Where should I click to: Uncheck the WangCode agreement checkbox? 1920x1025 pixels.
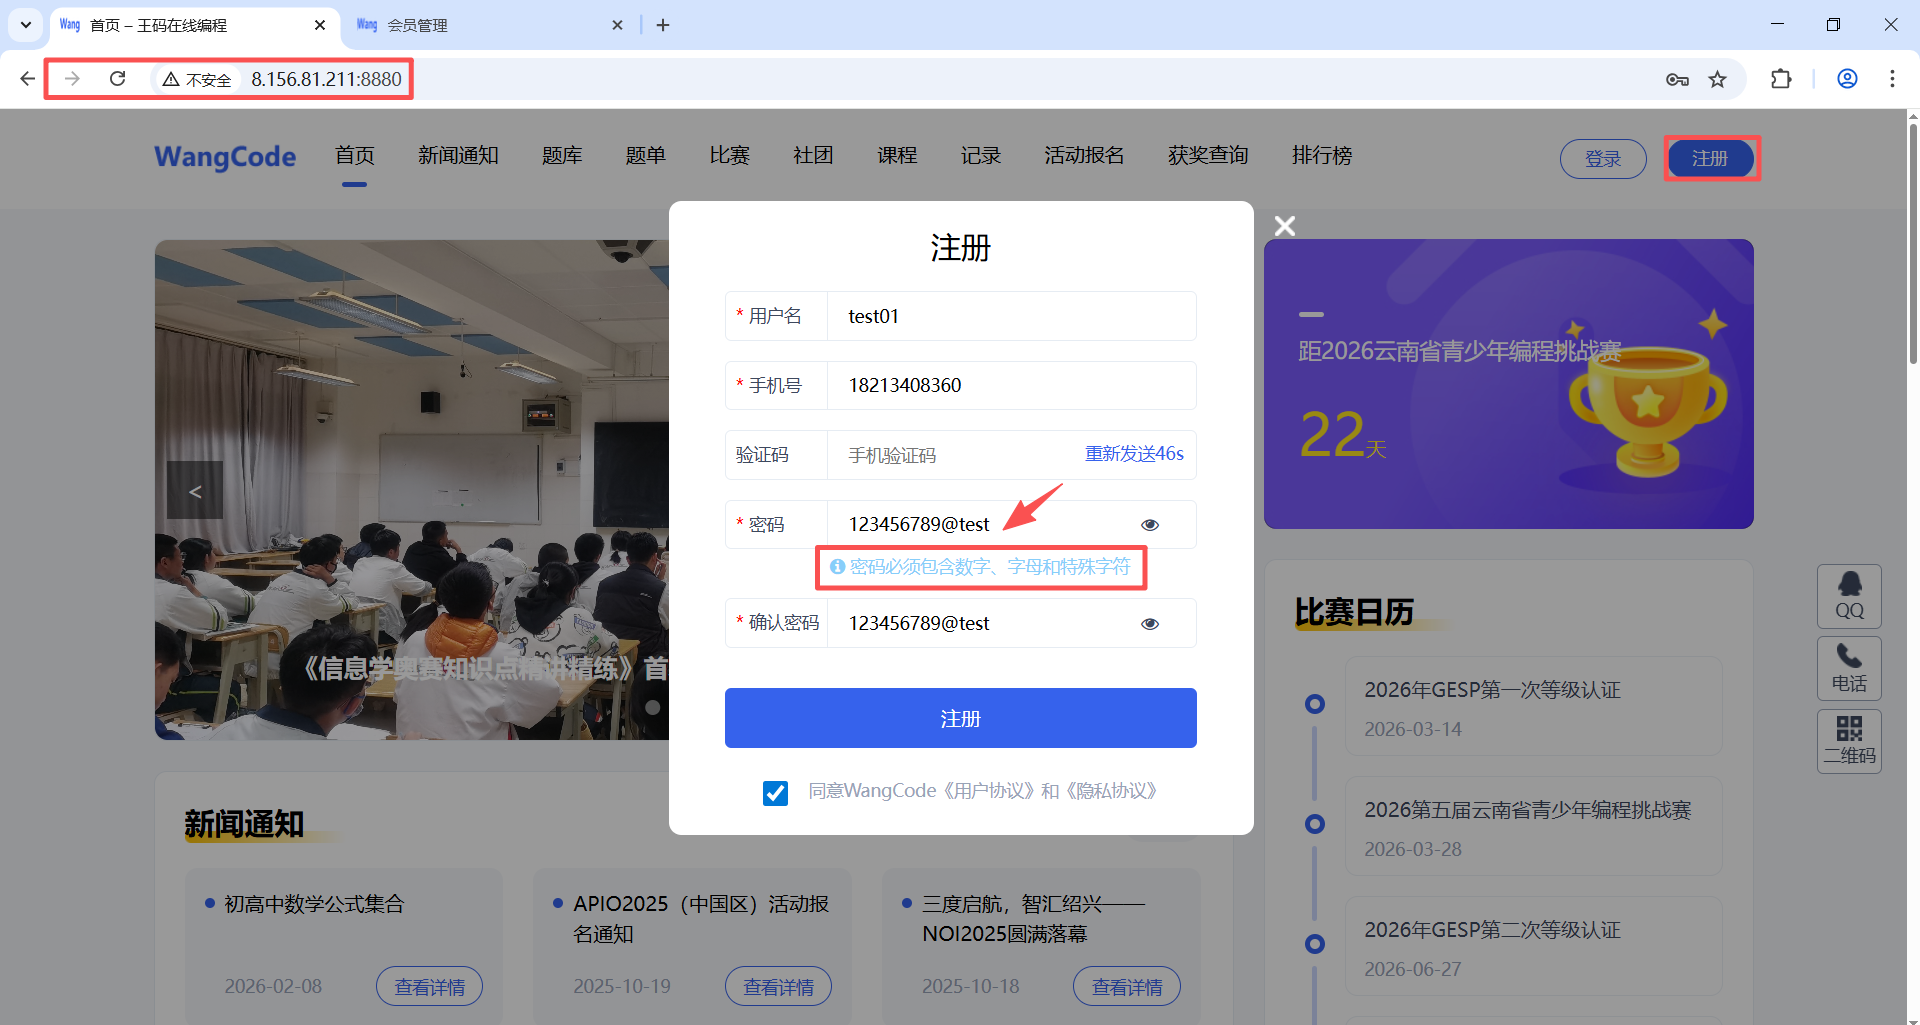(x=775, y=793)
